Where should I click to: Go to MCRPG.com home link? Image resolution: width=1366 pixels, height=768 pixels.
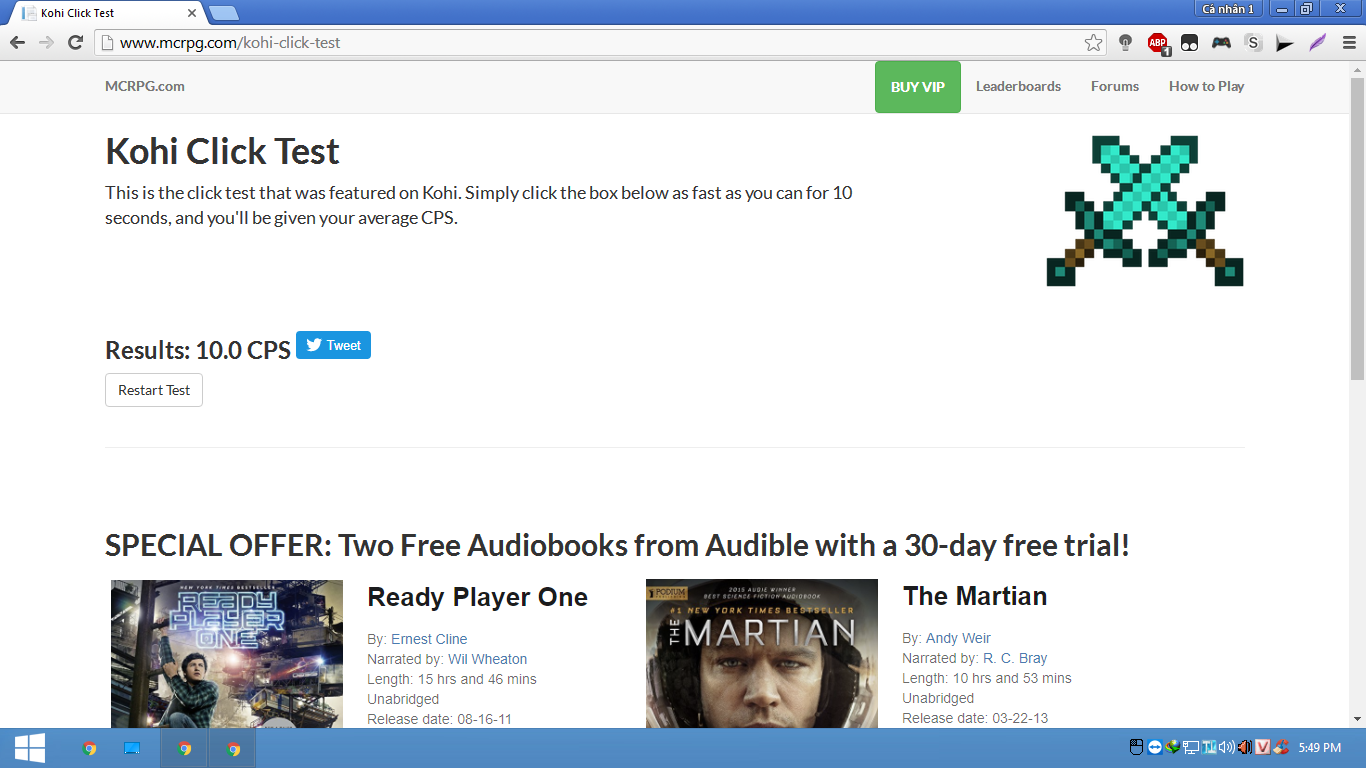pos(145,86)
